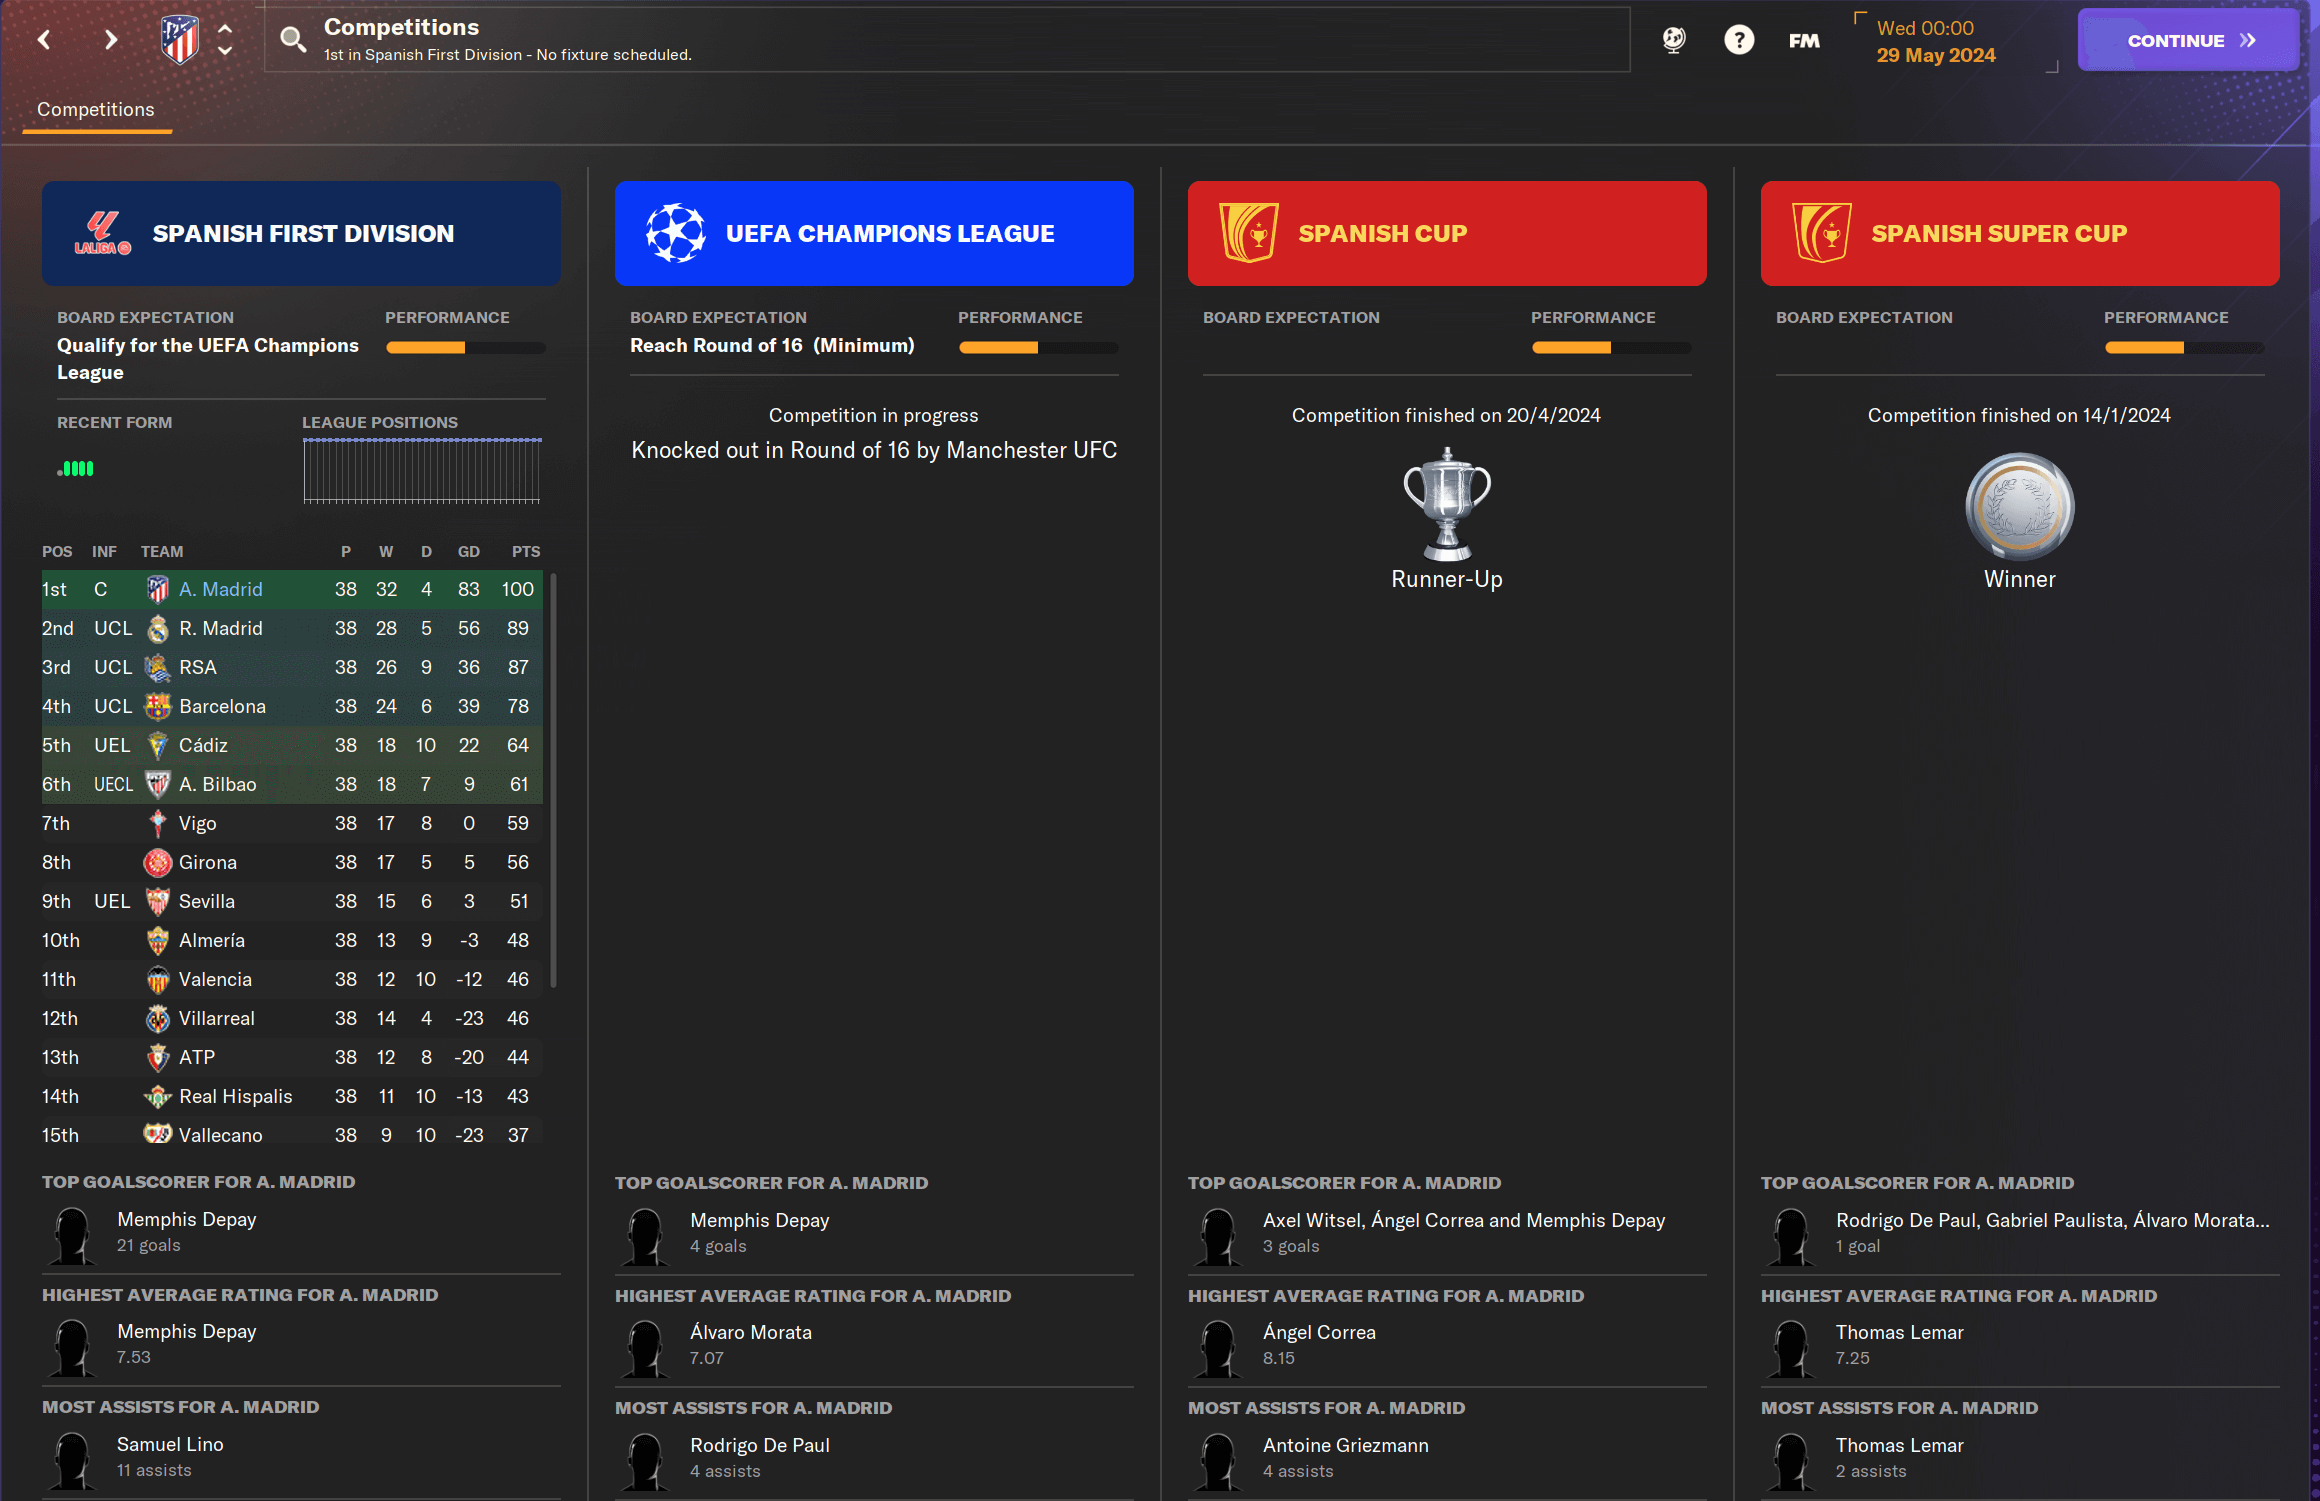2320x1501 pixels.
Task: Click the search magnifier icon
Action: point(292,40)
